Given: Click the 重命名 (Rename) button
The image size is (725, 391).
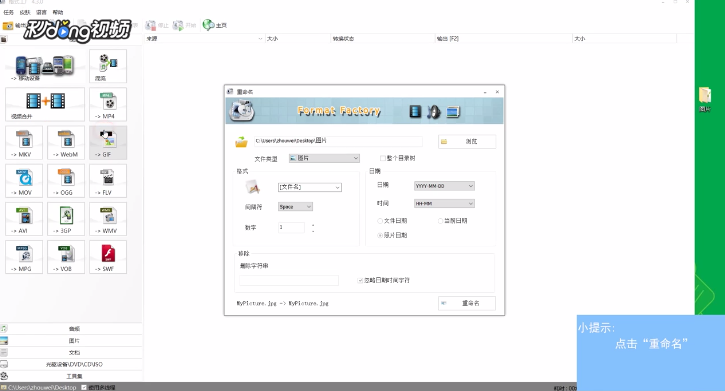Looking at the screenshot, I should [467, 303].
